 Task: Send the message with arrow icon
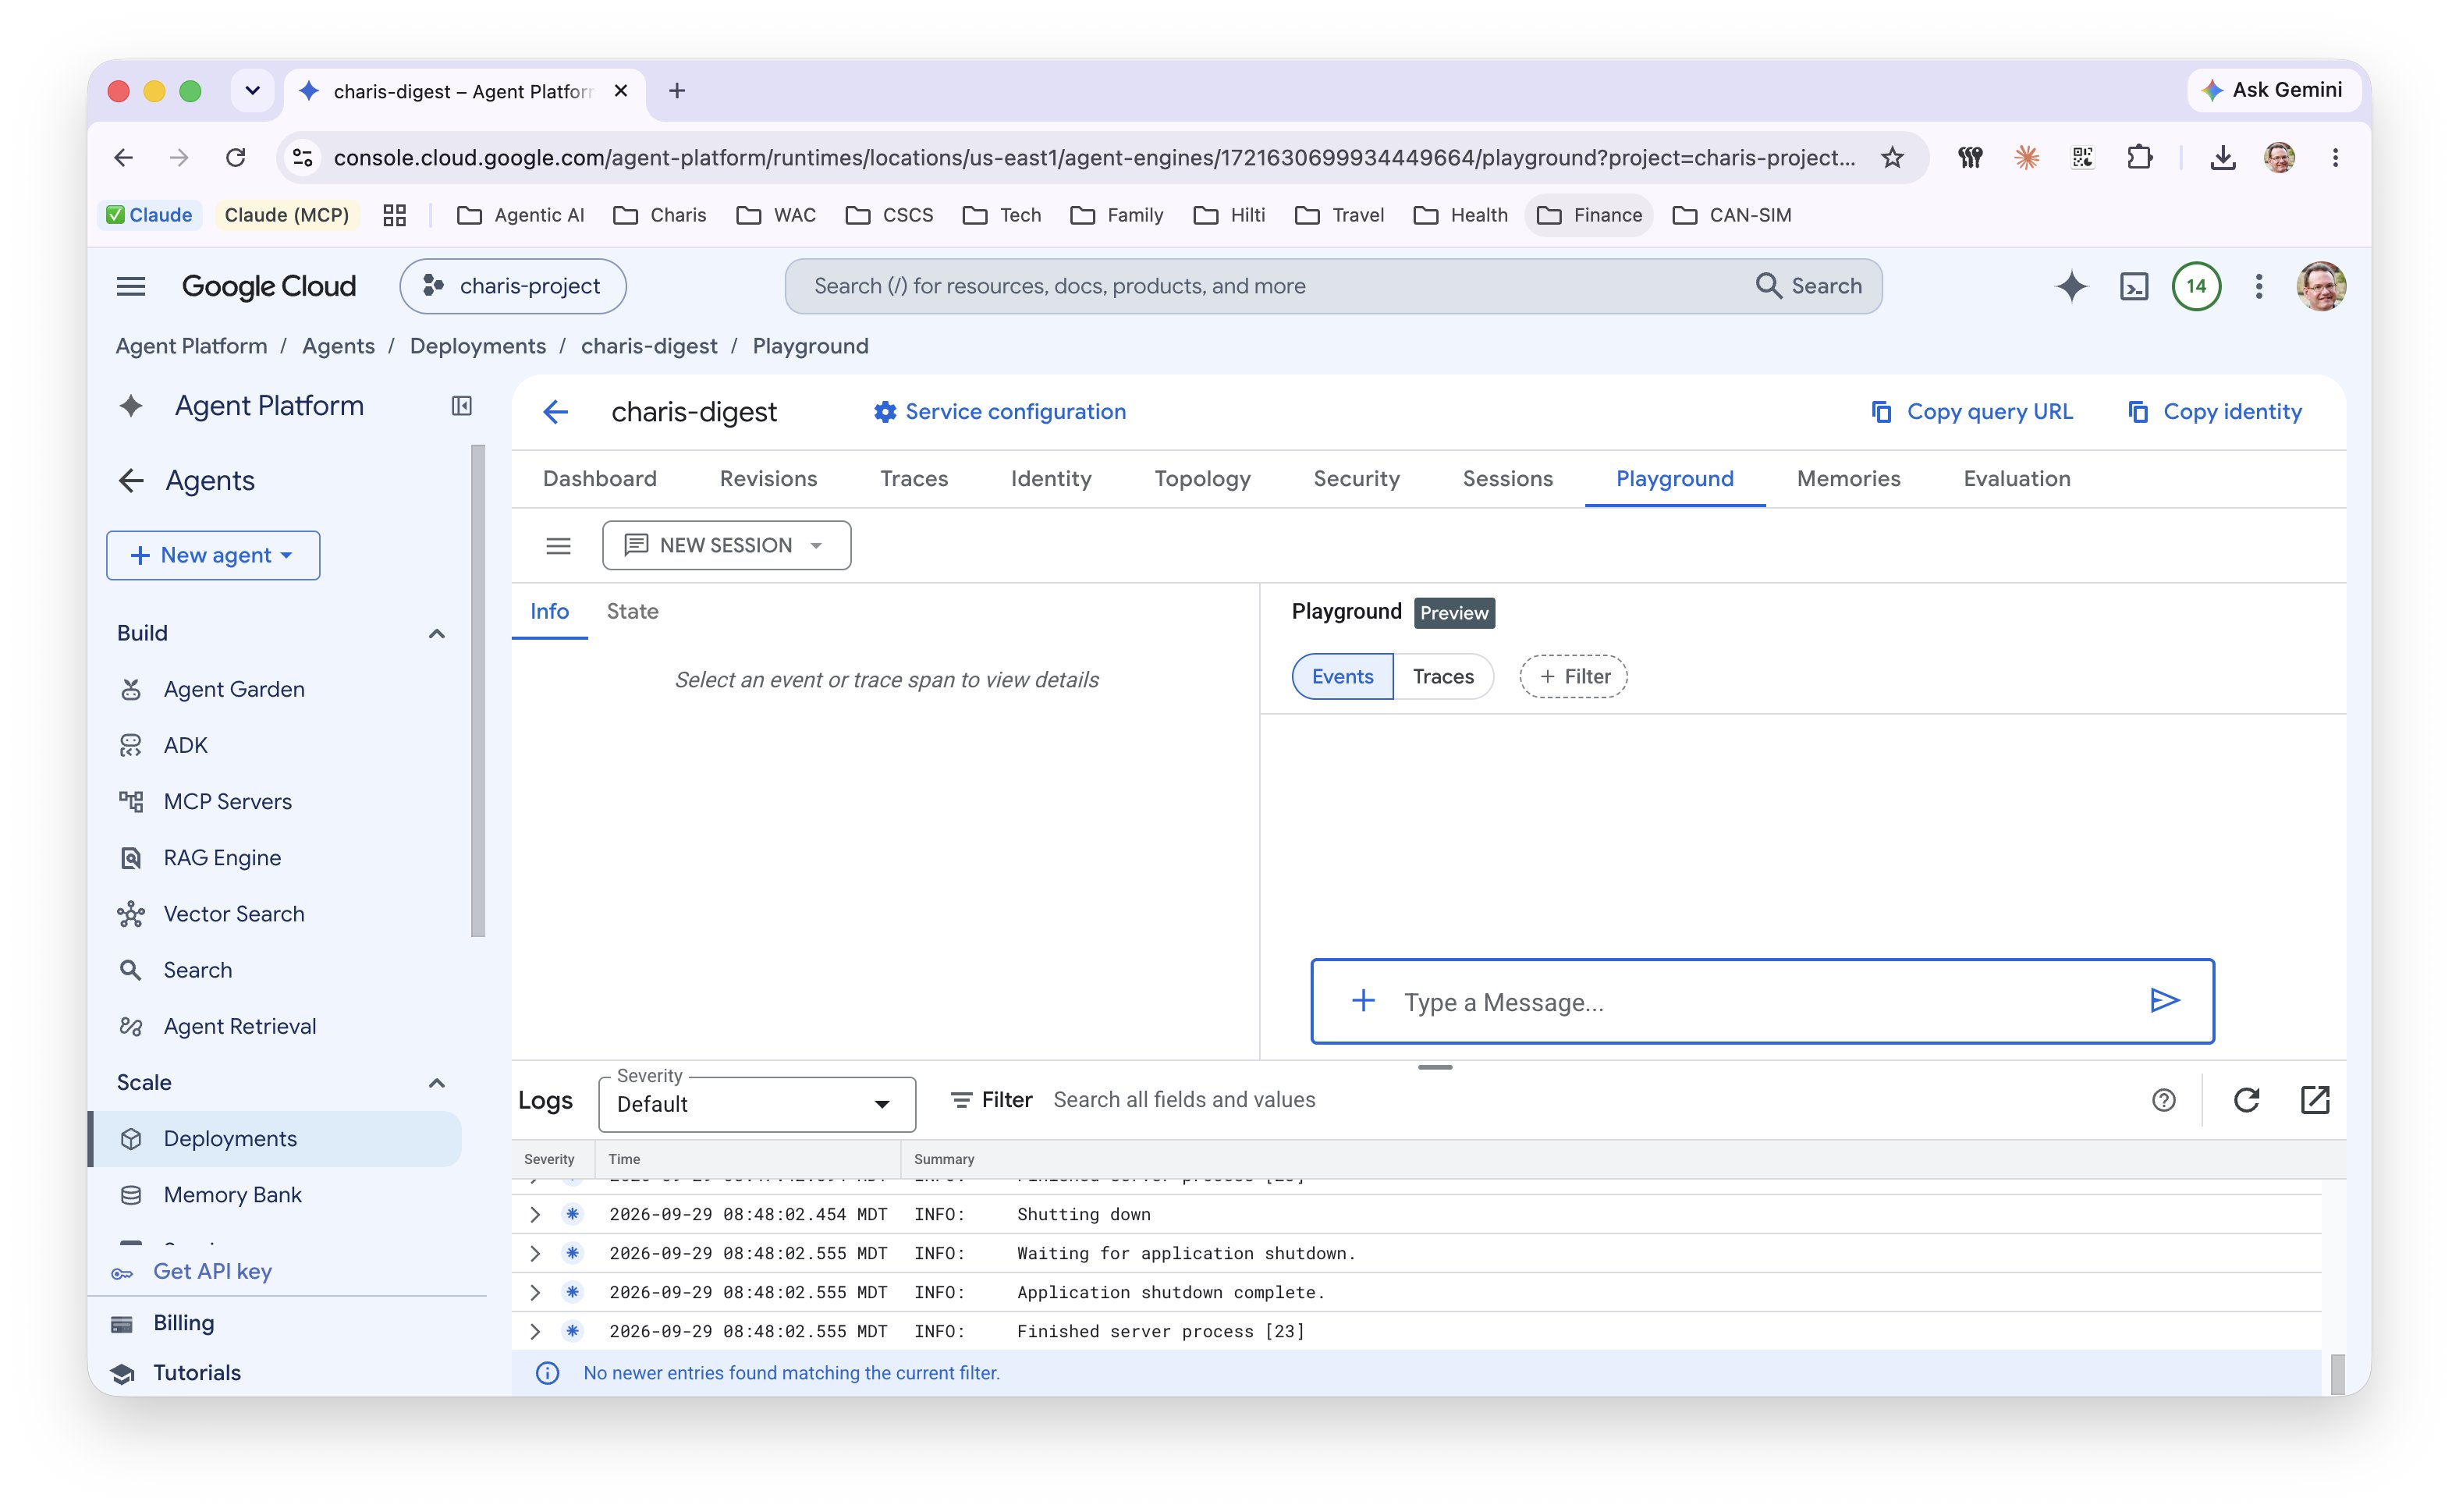tap(2164, 1000)
